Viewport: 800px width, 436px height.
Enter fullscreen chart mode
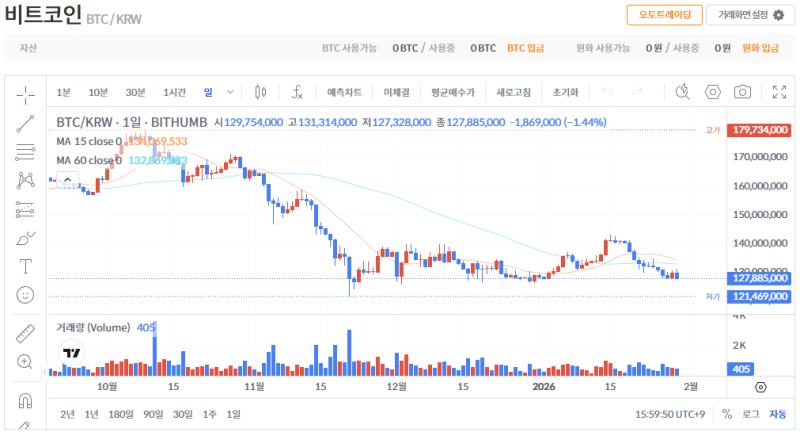780,92
